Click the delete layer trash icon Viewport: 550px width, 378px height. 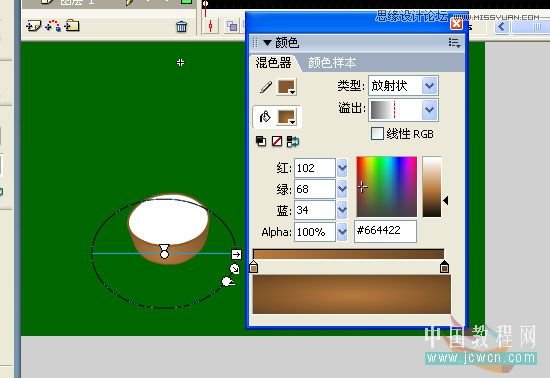181,26
